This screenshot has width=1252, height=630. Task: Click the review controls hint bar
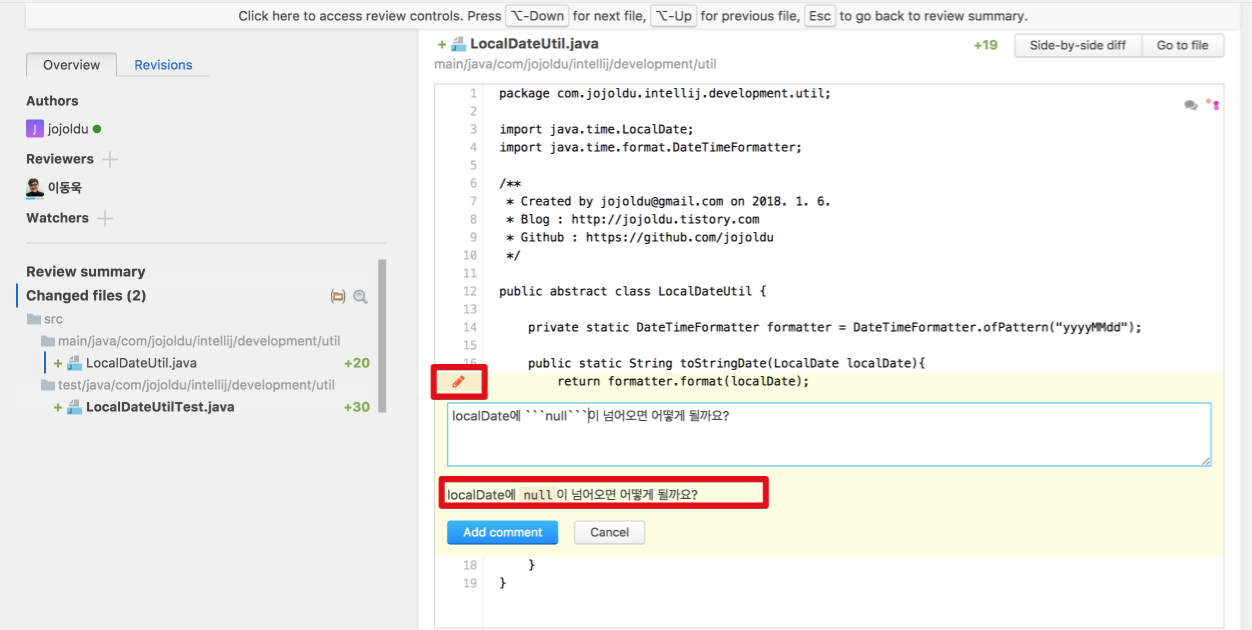tap(633, 16)
